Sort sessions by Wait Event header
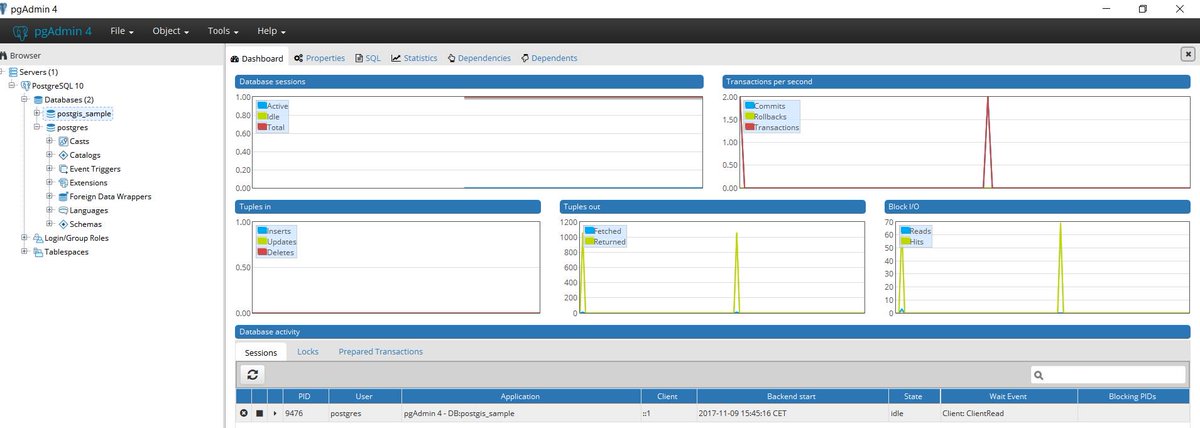1200x428 pixels. [x=1007, y=396]
